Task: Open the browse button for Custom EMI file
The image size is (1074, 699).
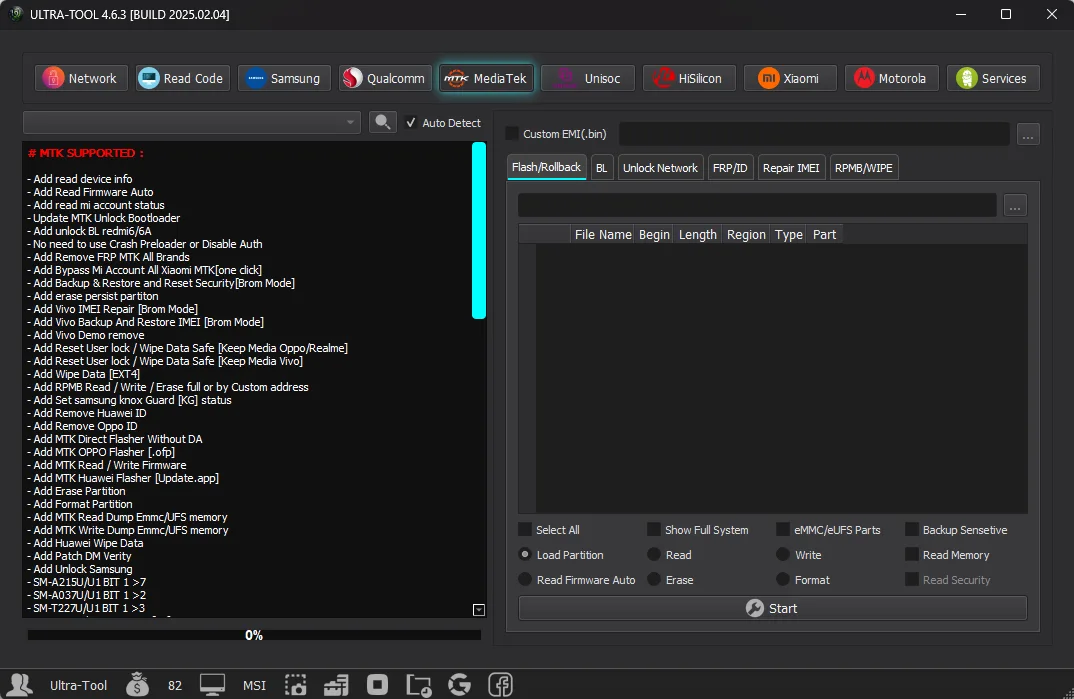Action: click(1028, 134)
